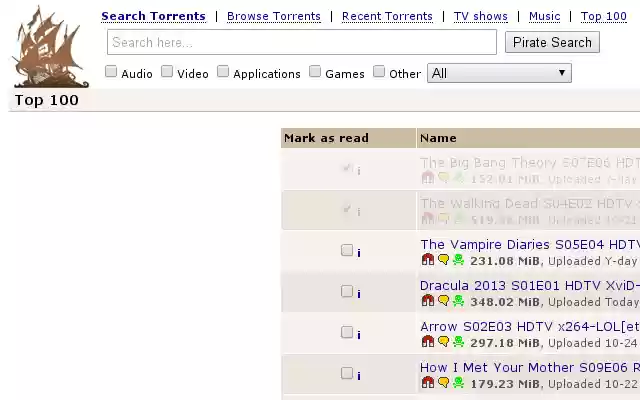Click magnet icon in Arrow S02E03 row
This screenshot has height=400, width=640.
click(427, 341)
